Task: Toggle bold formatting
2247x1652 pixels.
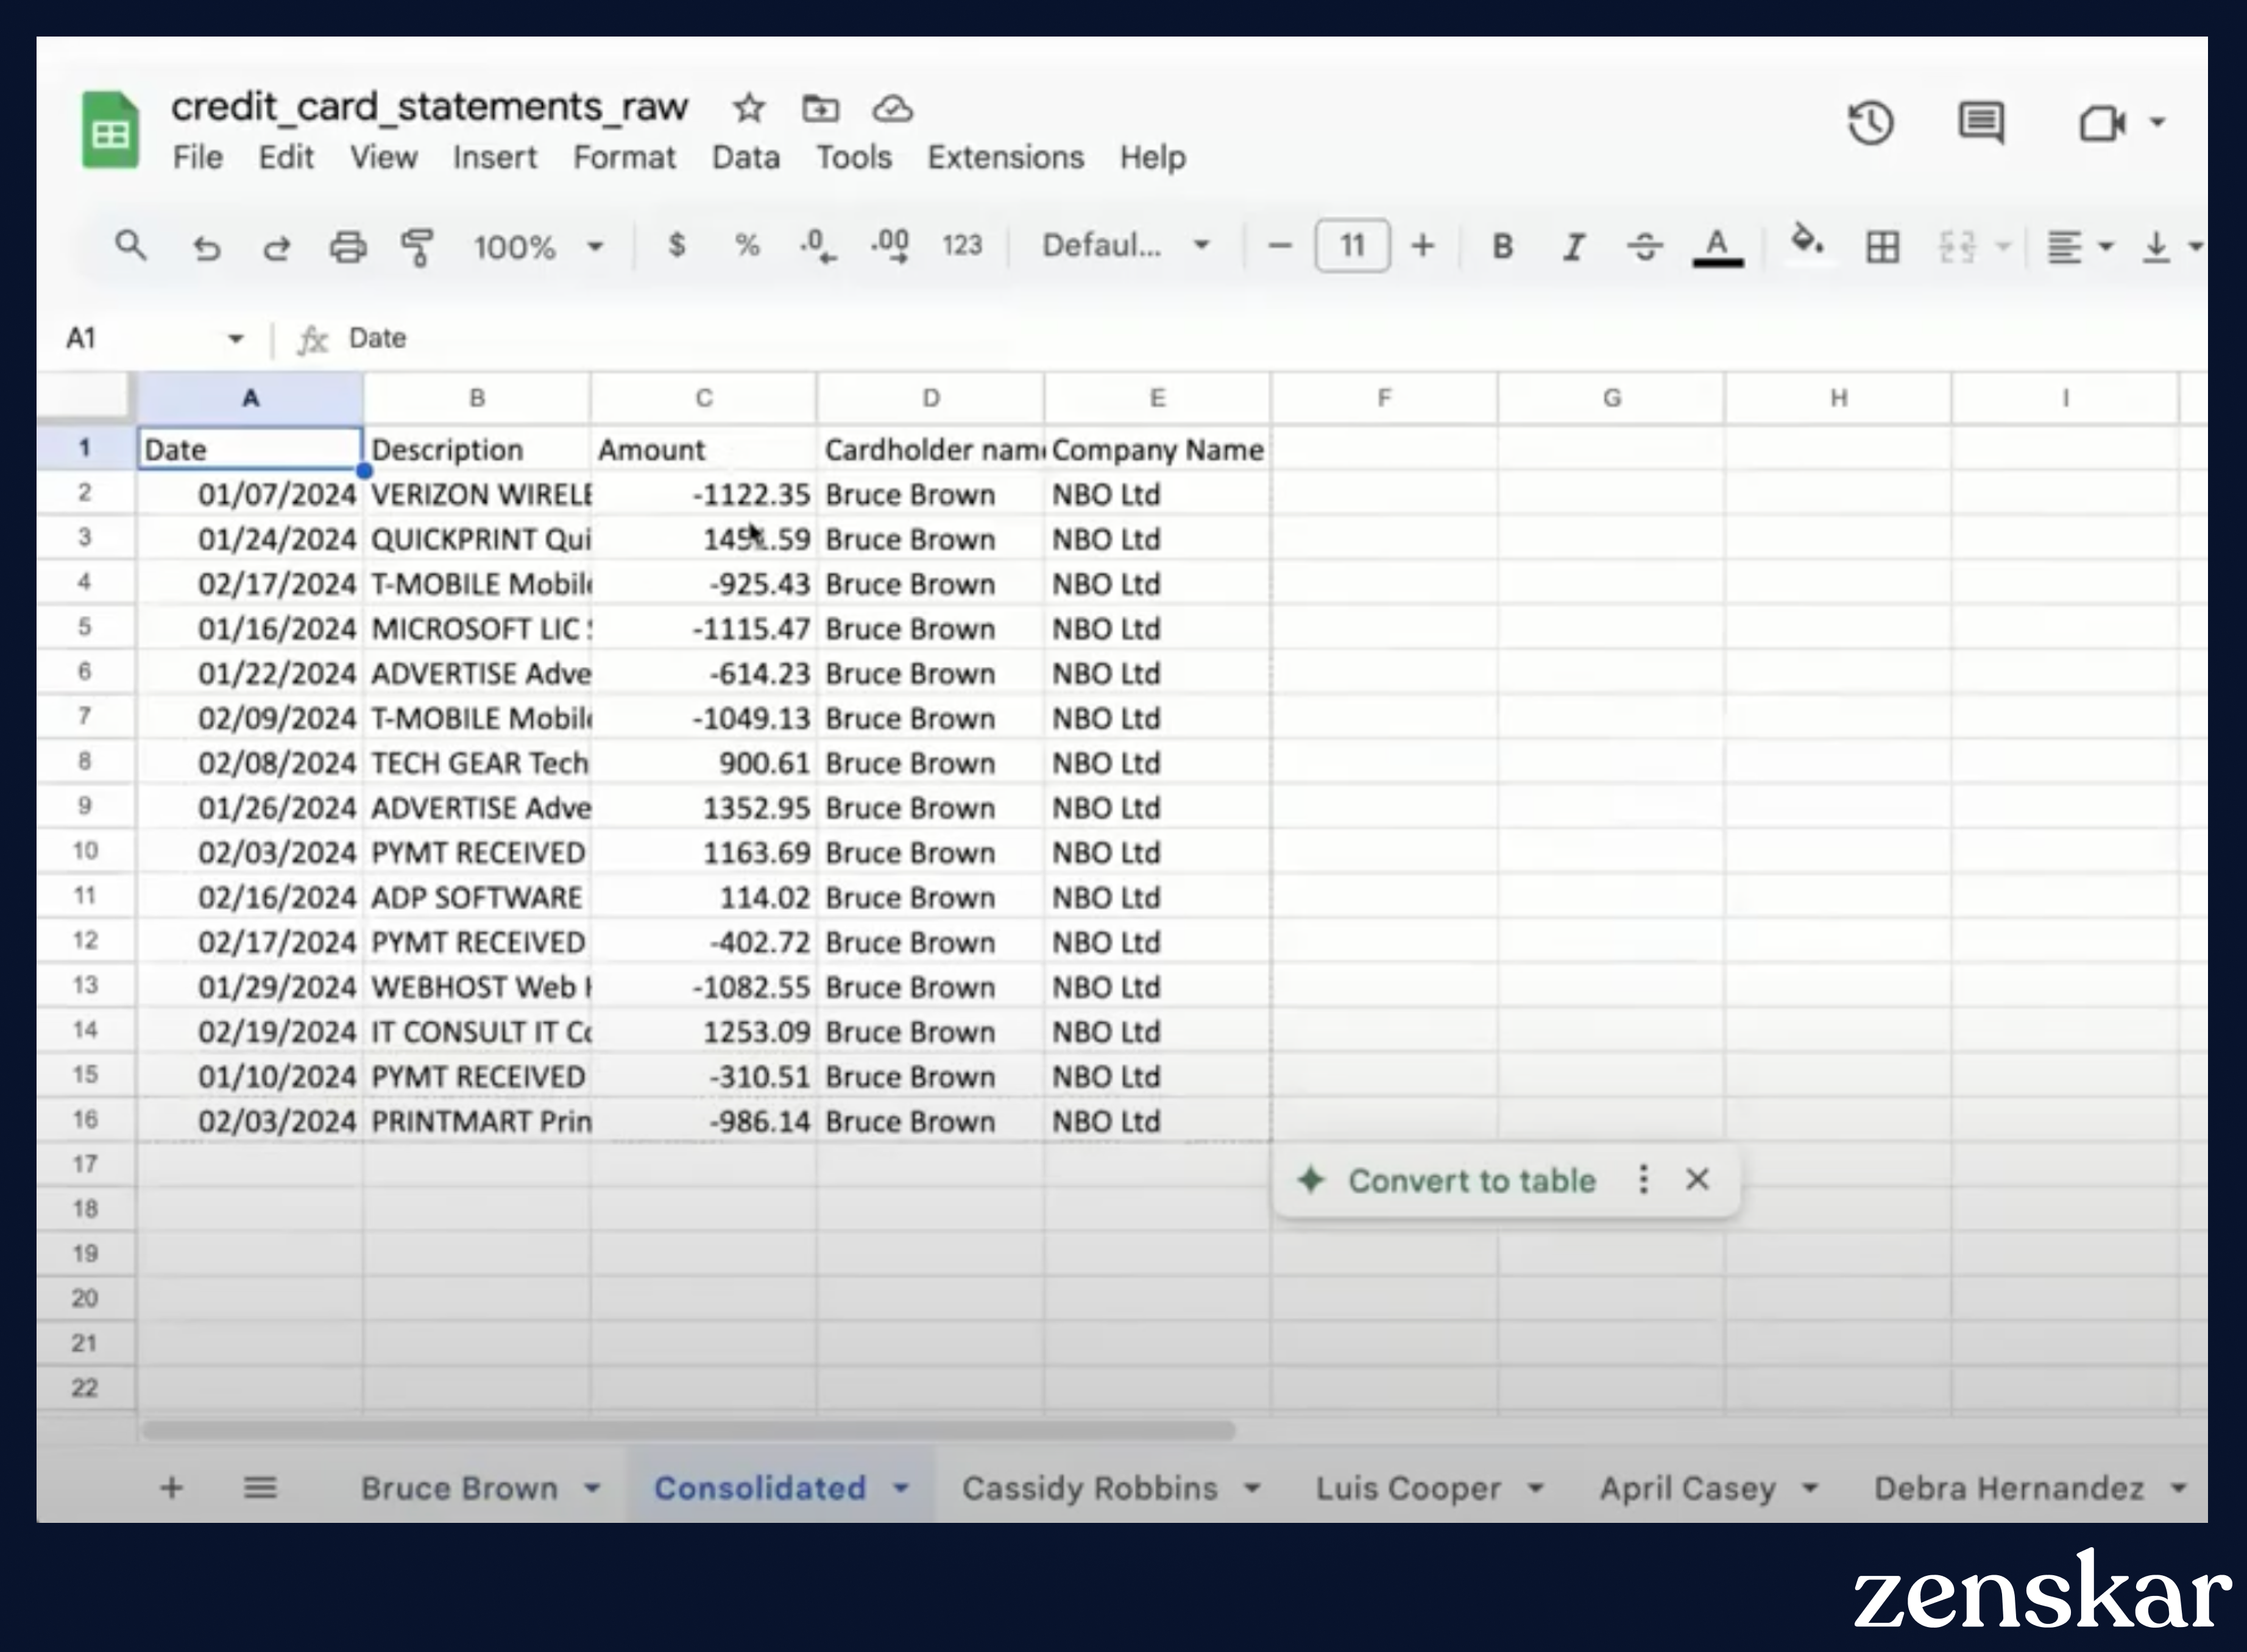Action: pyautogui.click(x=1502, y=246)
